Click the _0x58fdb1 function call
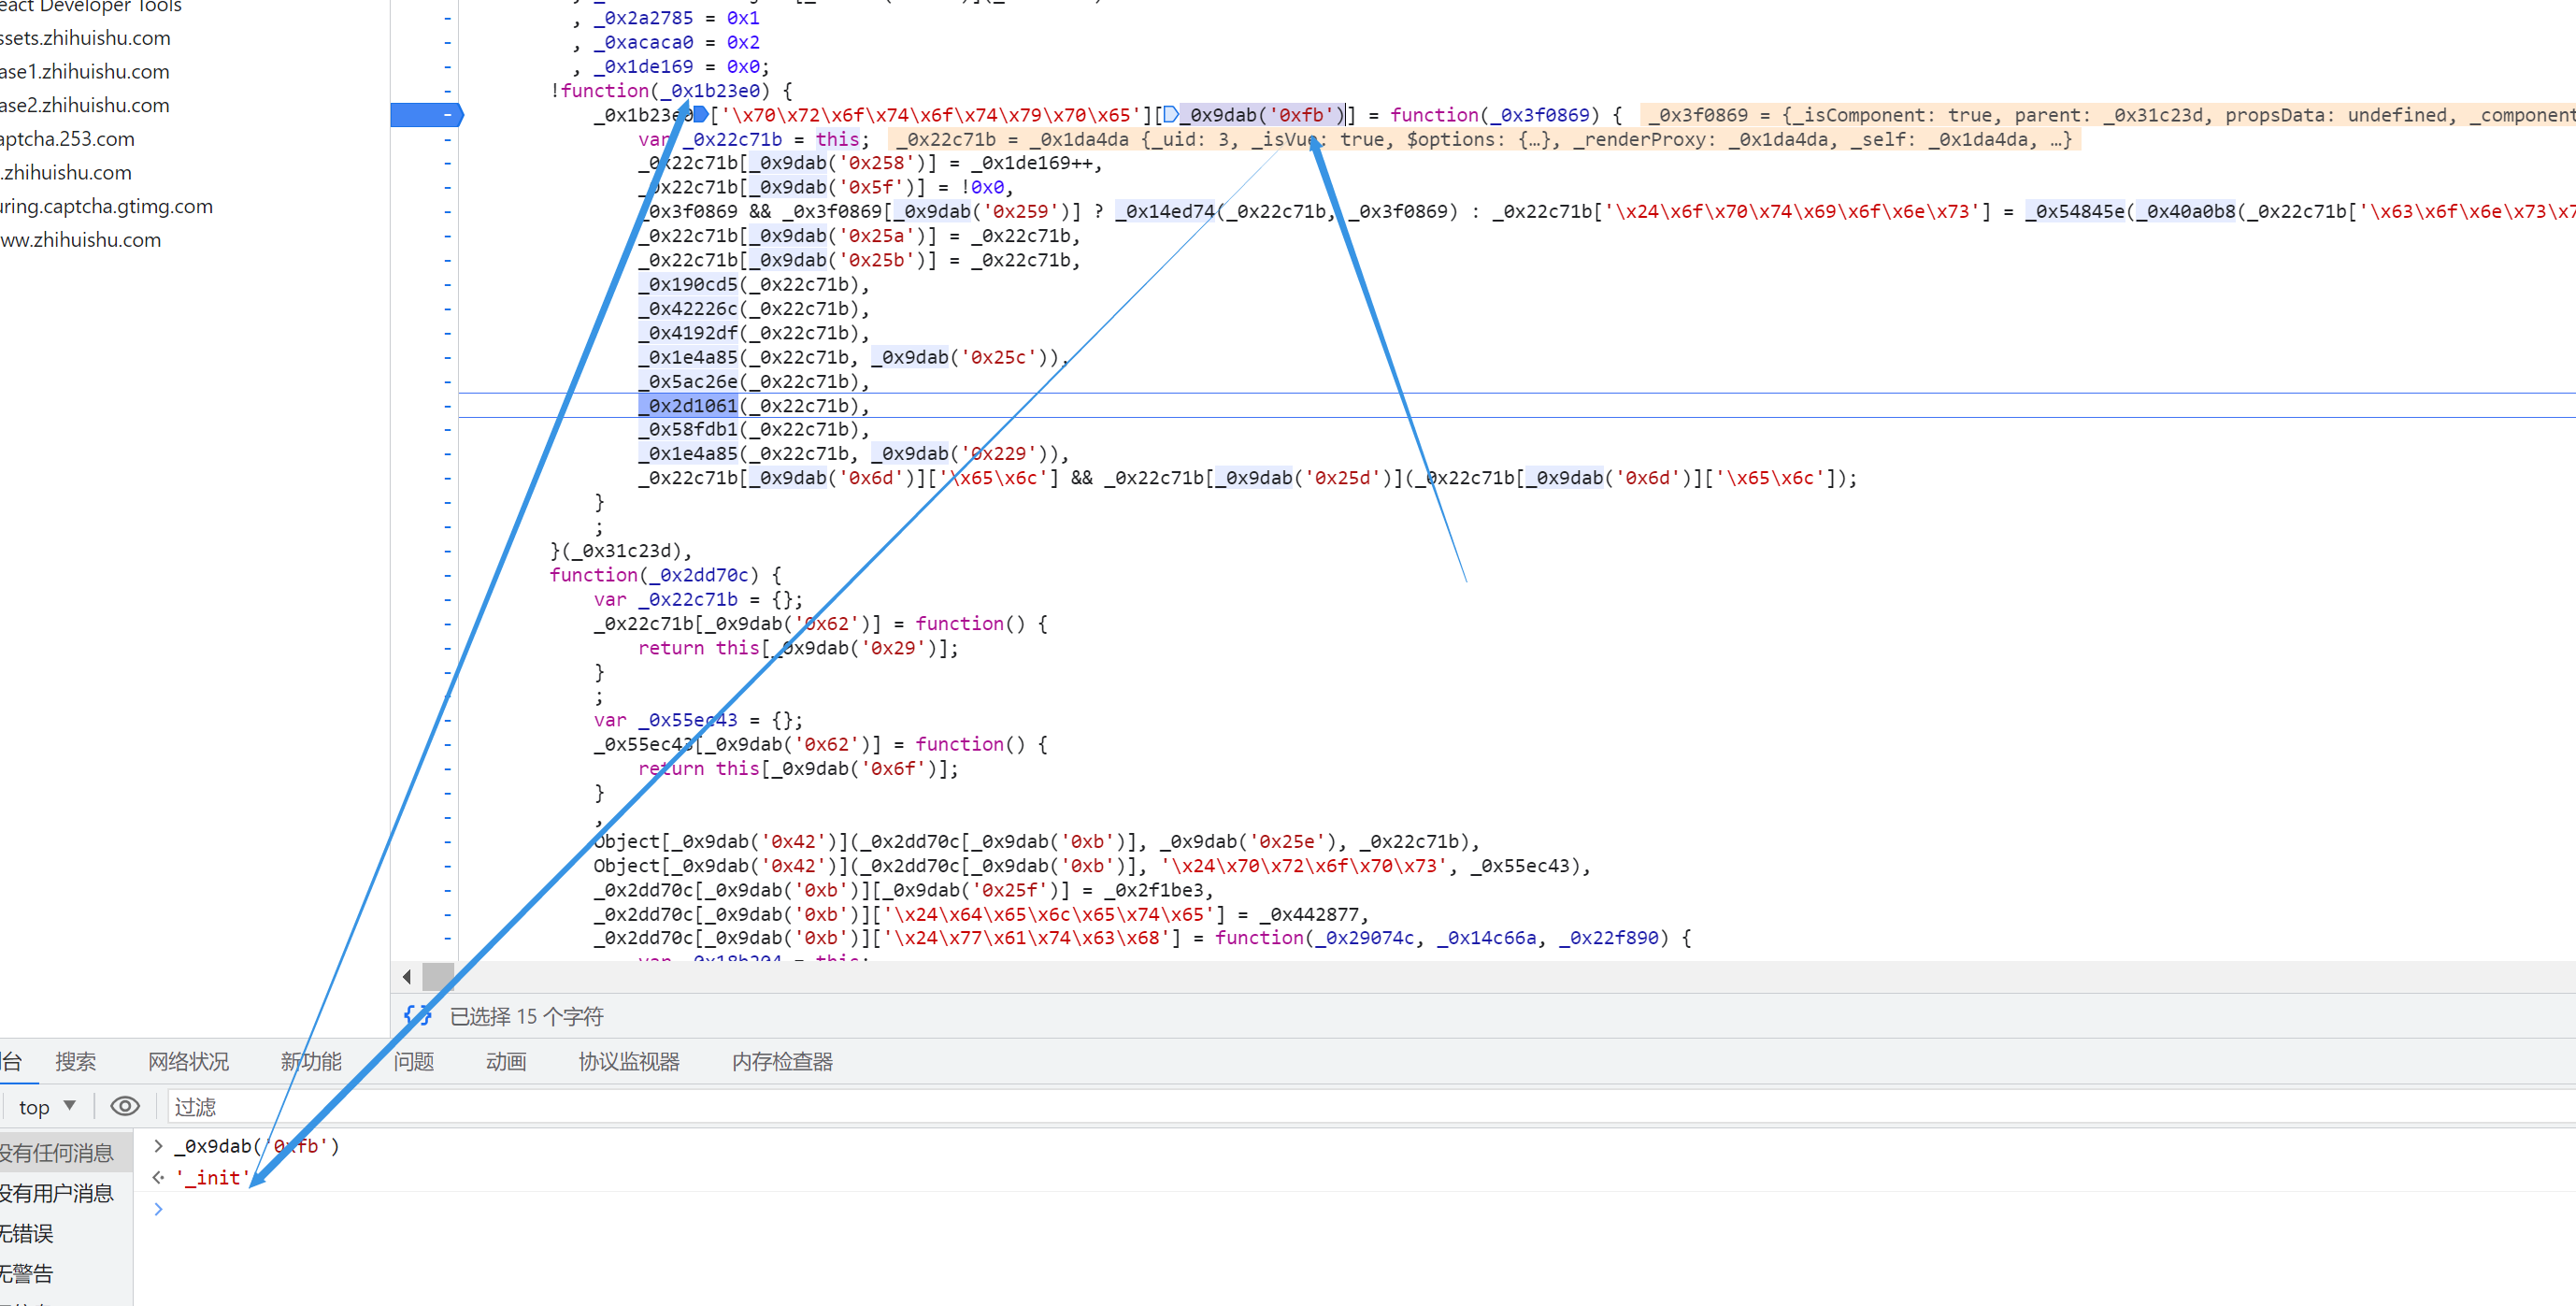This screenshot has width=2576, height=1306. click(x=688, y=429)
